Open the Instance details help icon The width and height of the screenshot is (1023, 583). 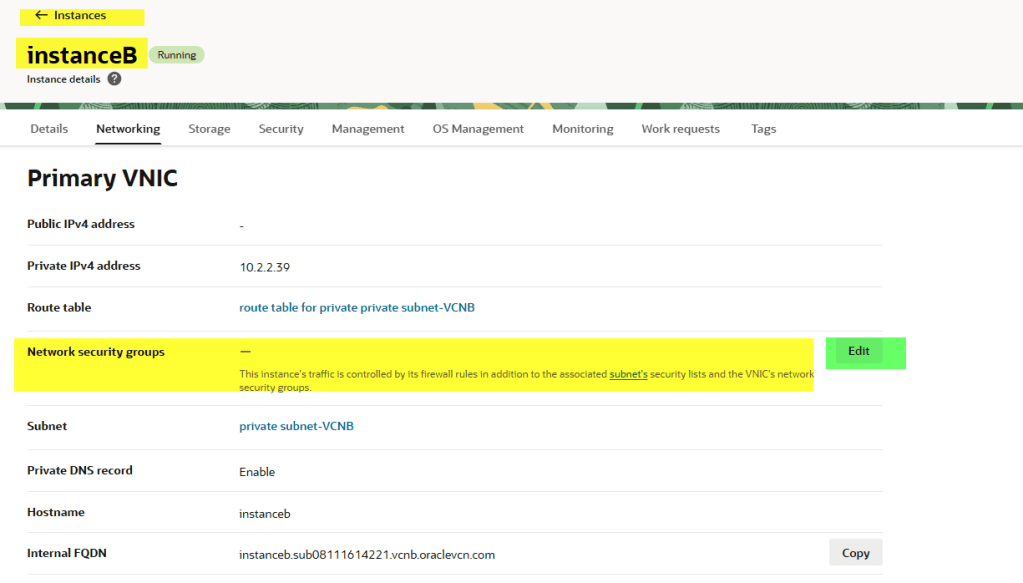tap(114, 79)
